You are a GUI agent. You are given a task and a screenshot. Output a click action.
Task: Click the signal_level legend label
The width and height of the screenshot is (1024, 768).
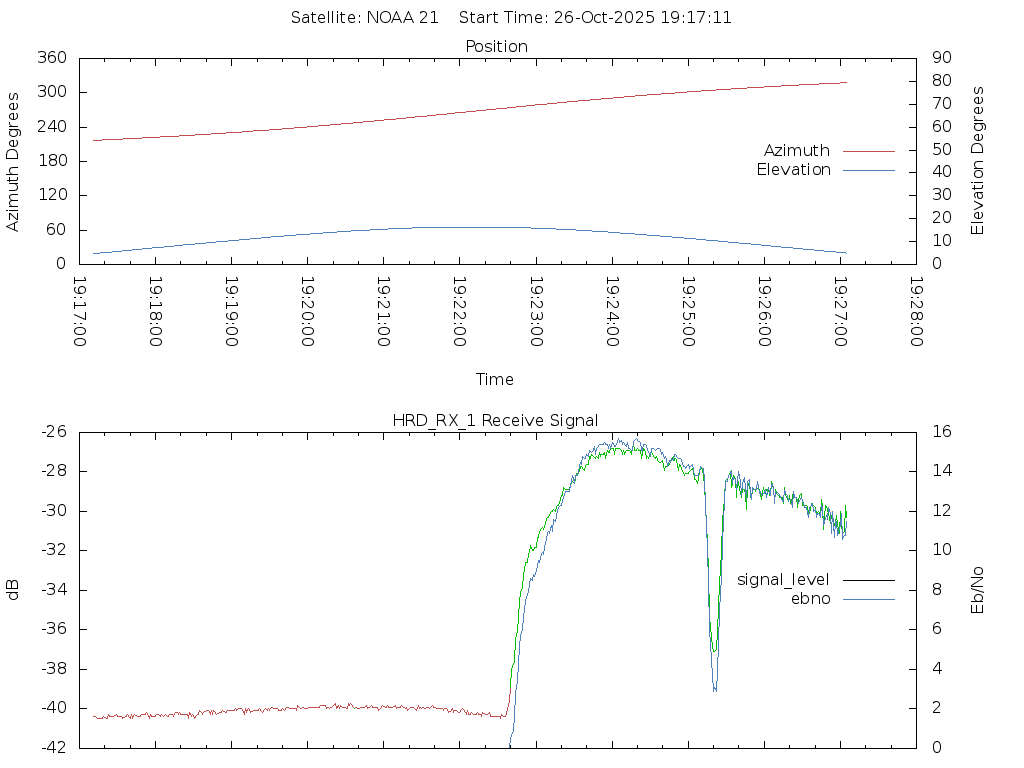[x=783, y=580]
